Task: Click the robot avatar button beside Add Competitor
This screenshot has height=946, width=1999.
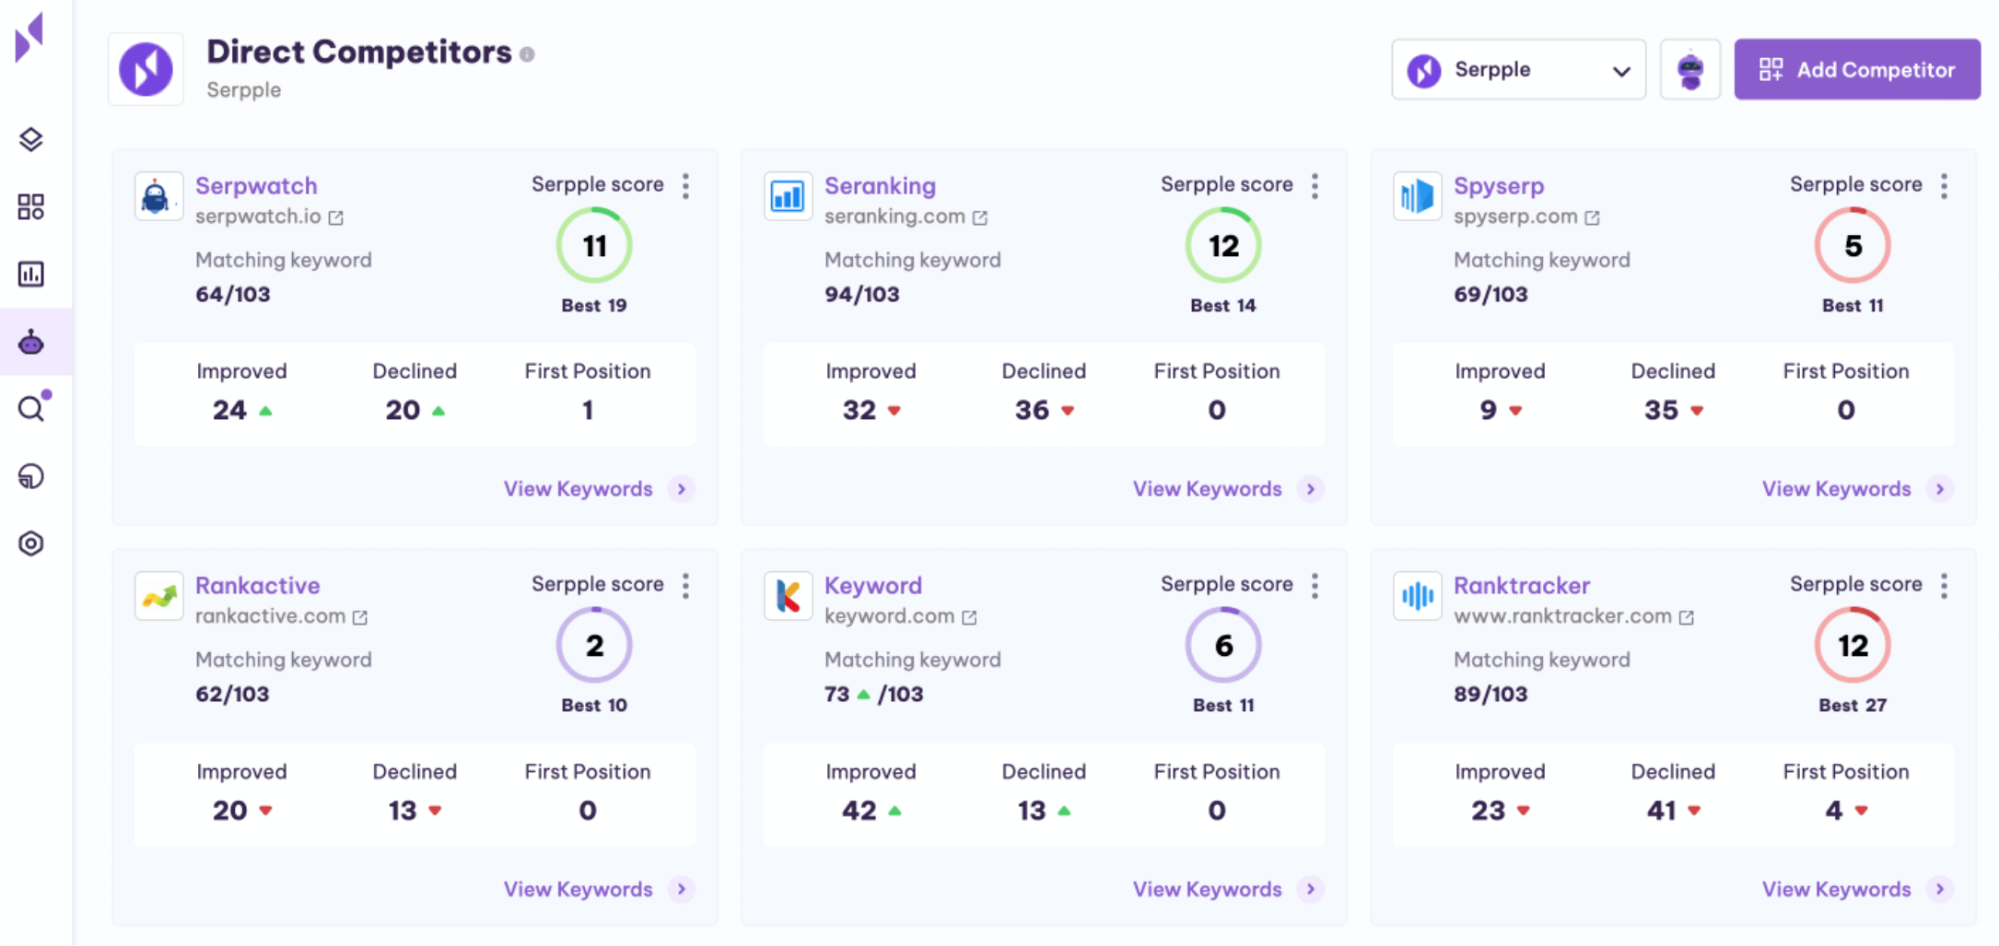Action: coord(1690,70)
